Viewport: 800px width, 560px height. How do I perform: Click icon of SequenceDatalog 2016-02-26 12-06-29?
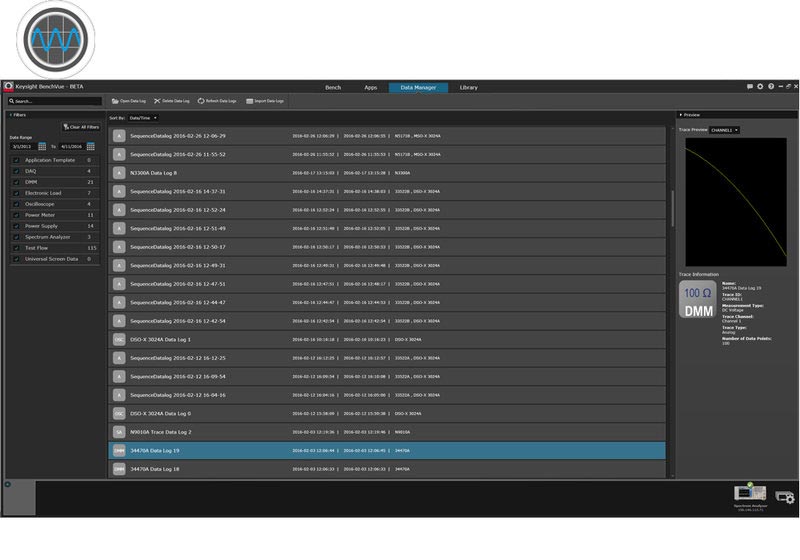(119, 136)
